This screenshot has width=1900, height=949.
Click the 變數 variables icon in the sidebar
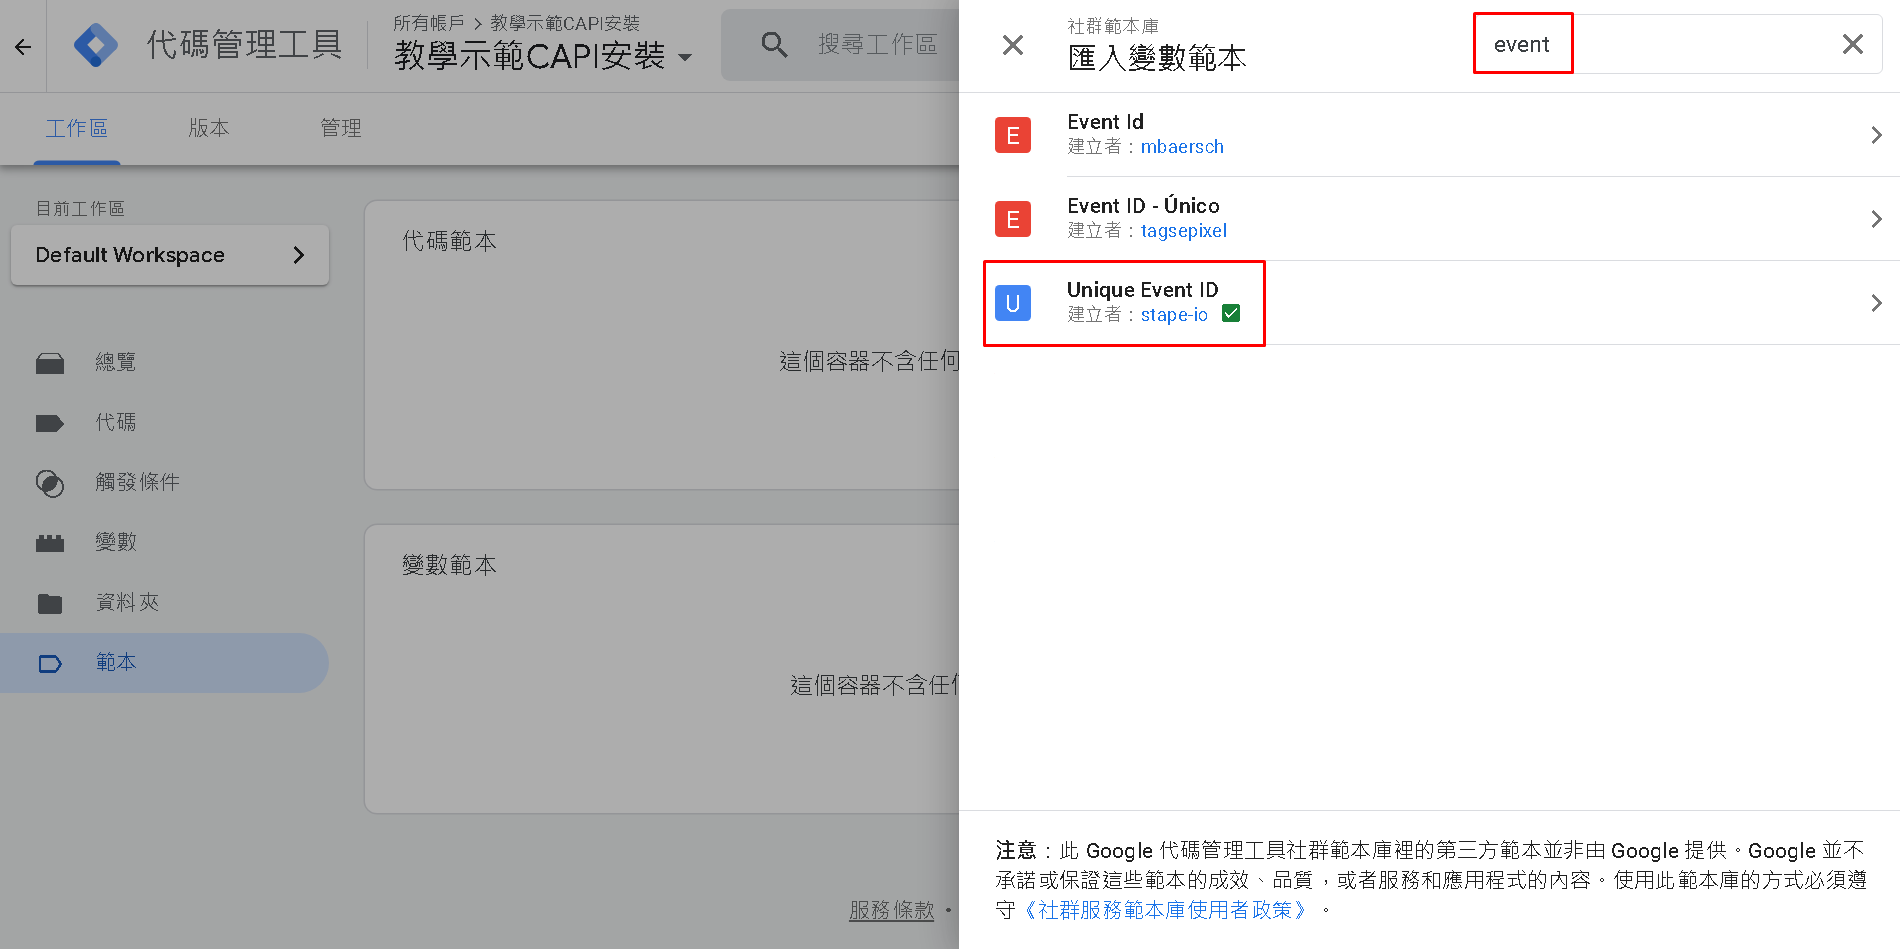click(x=50, y=543)
